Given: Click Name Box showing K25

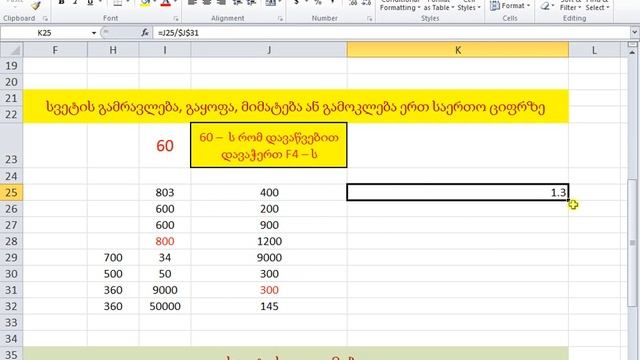Looking at the screenshot, I should point(45,33).
